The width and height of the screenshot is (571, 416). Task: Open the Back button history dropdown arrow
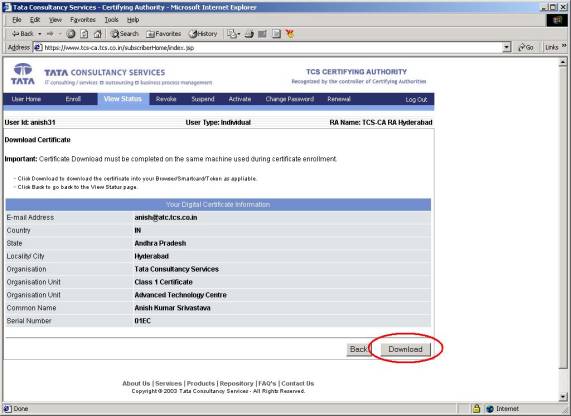(x=39, y=34)
